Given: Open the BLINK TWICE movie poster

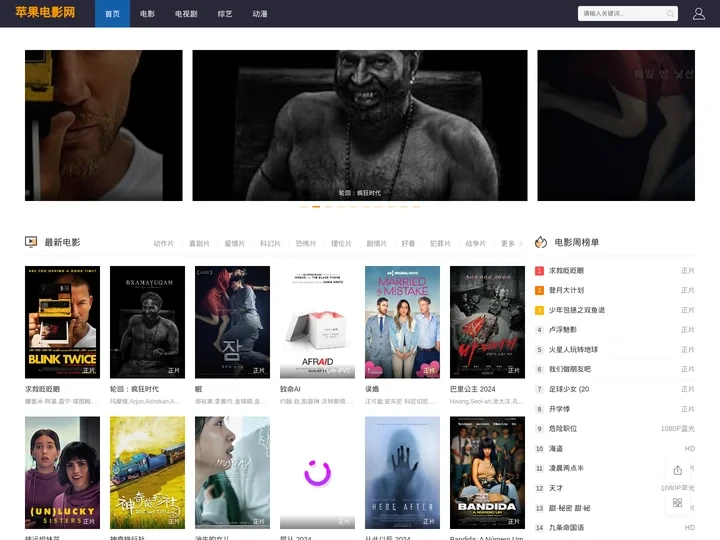Looking at the screenshot, I should pyautogui.click(x=62, y=322).
